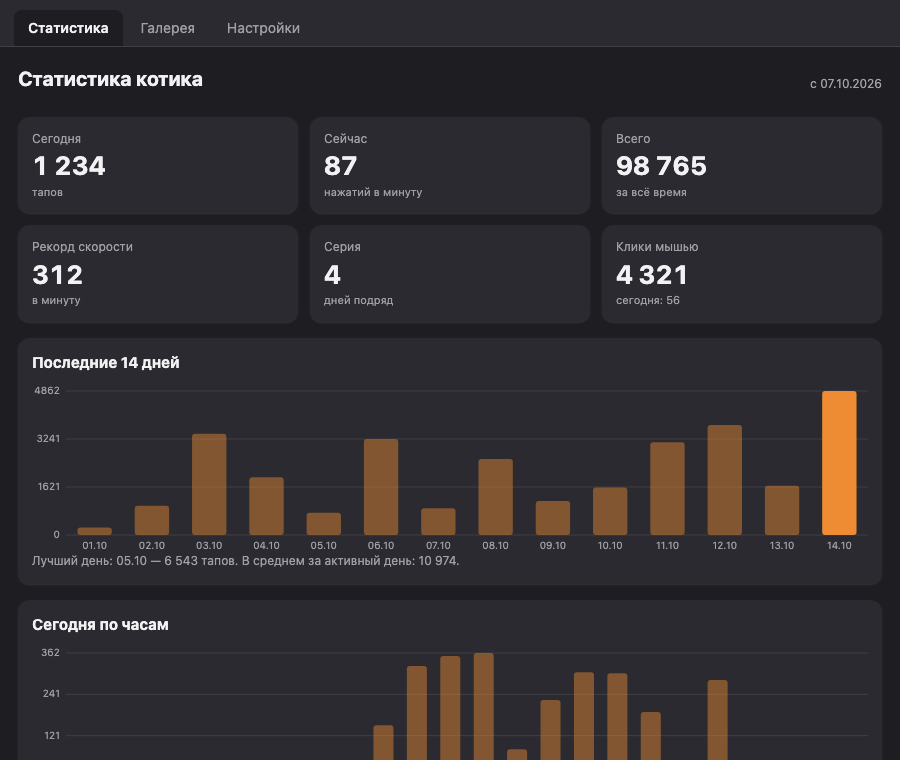Select the Сегодня card showing 1 234 тапов
Screen dimensions: 900x760
(158, 166)
